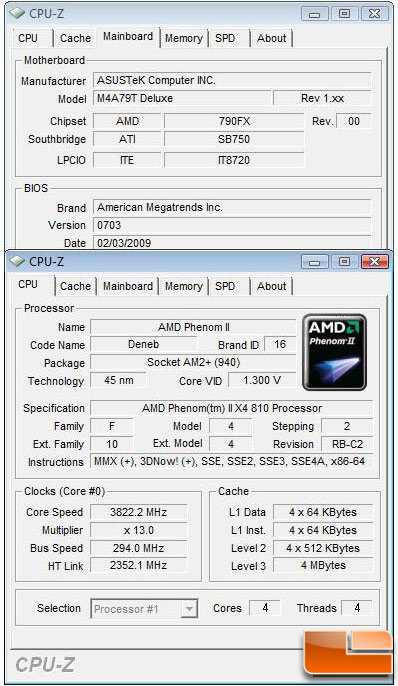The height and width of the screenshot is (686, 398).
Task: Click the LPCIO vendor field ITE
Action: (x=127, y=160)
